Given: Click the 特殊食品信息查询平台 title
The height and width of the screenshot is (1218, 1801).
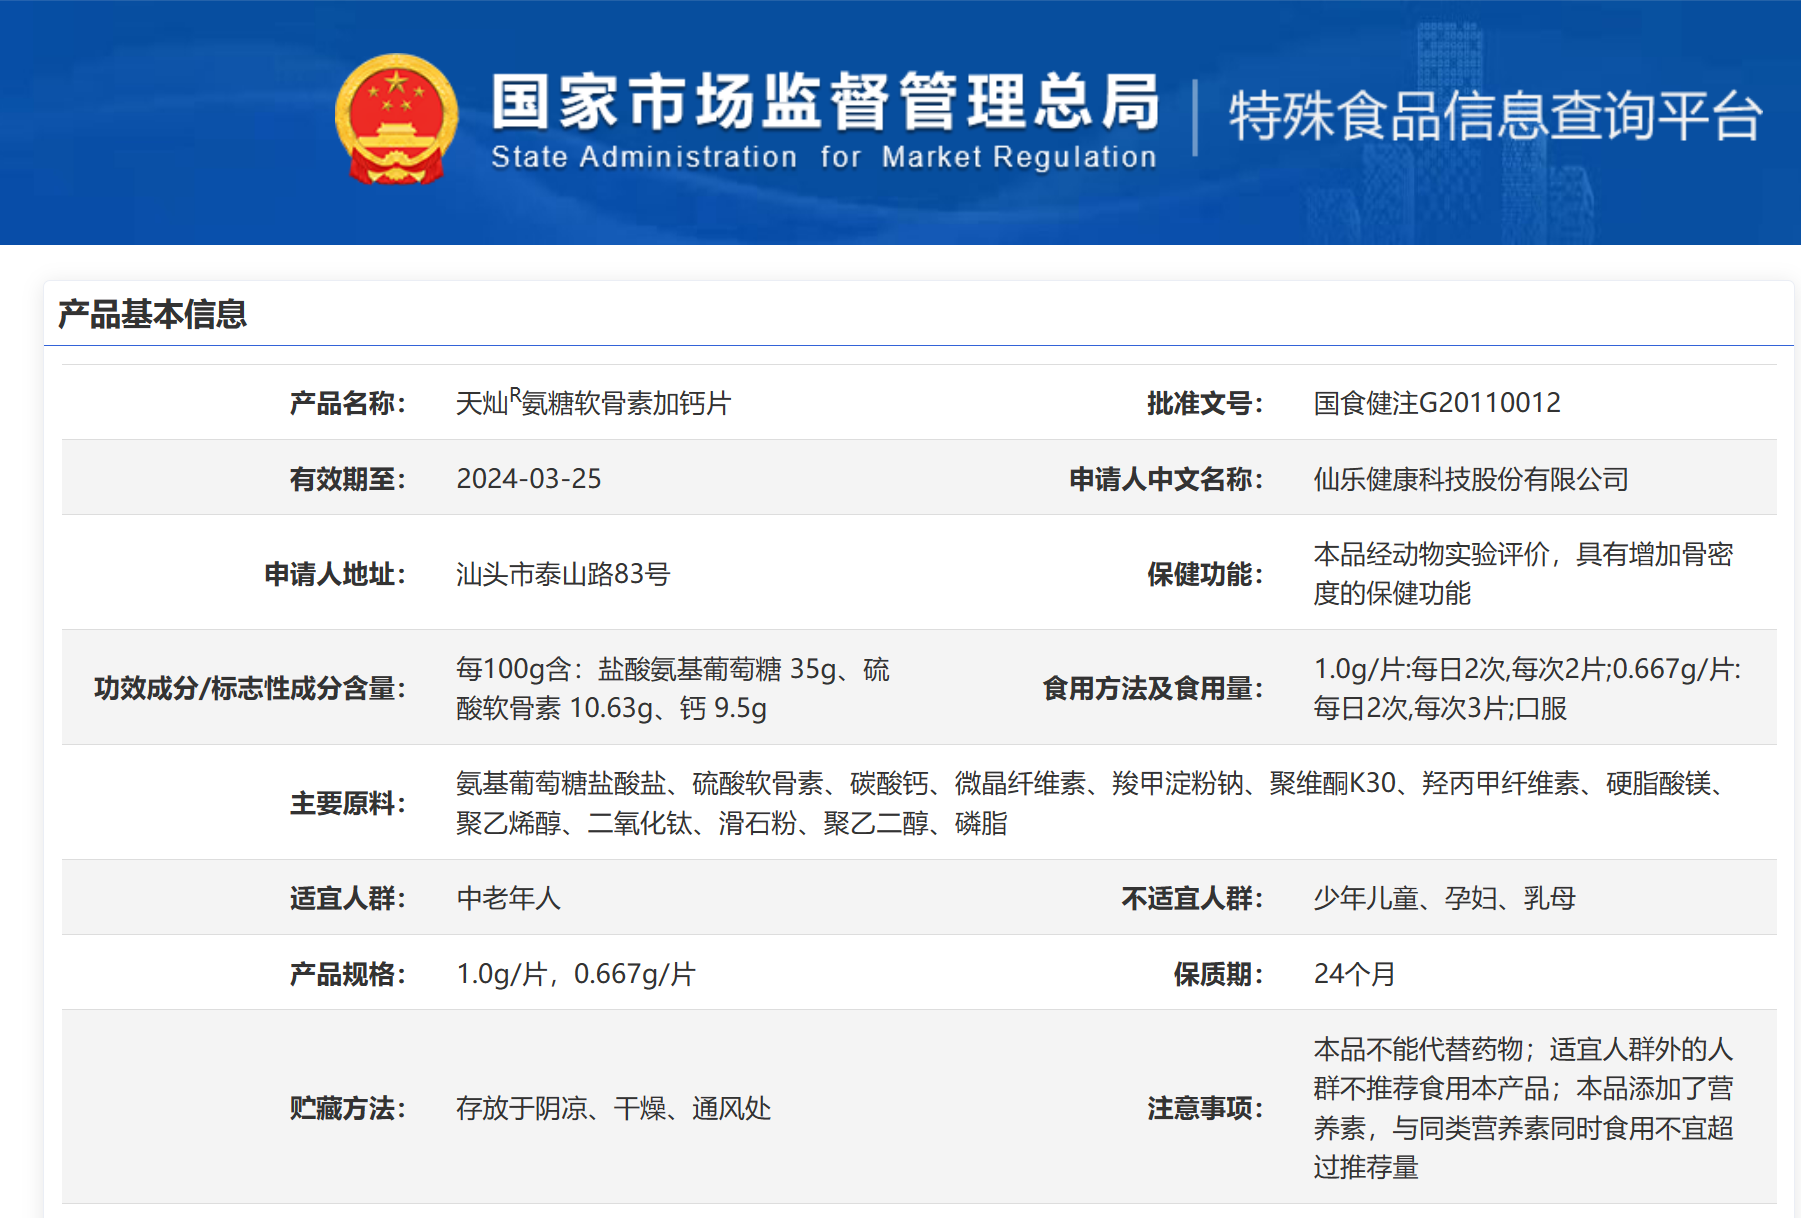Looking at the screenshot, I should tap(1495, 116).
